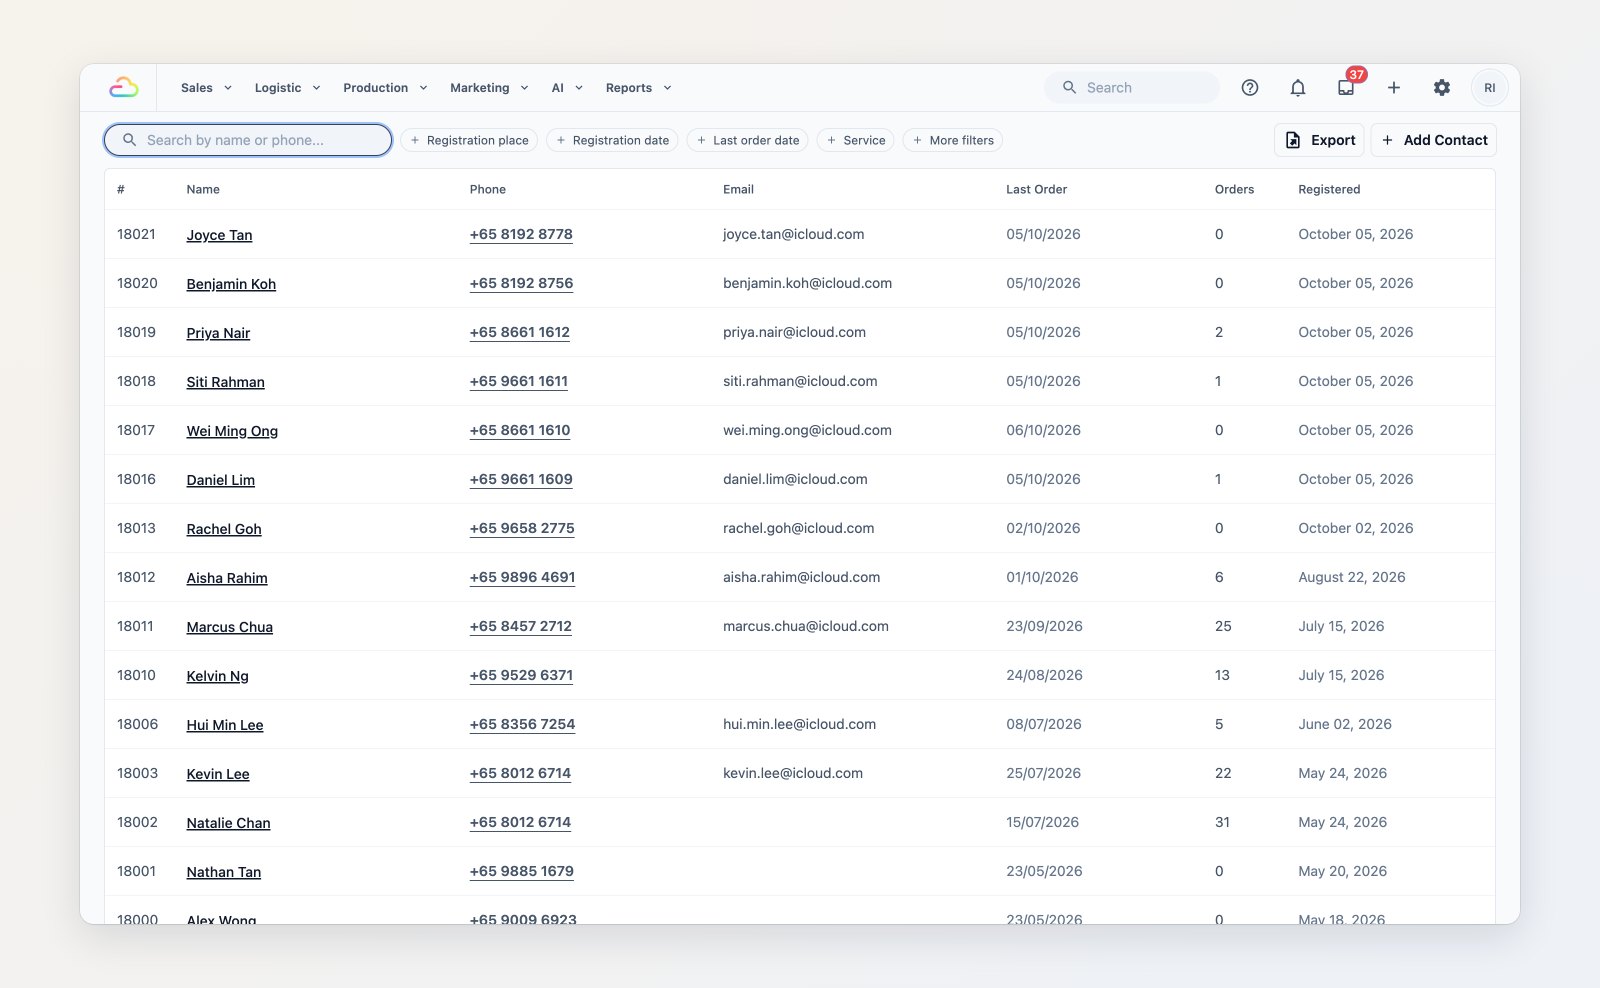This screenshot has width=1600, height=988.
Task: Click the magnifier icon in the global Search box
Action: [1069, 88]
